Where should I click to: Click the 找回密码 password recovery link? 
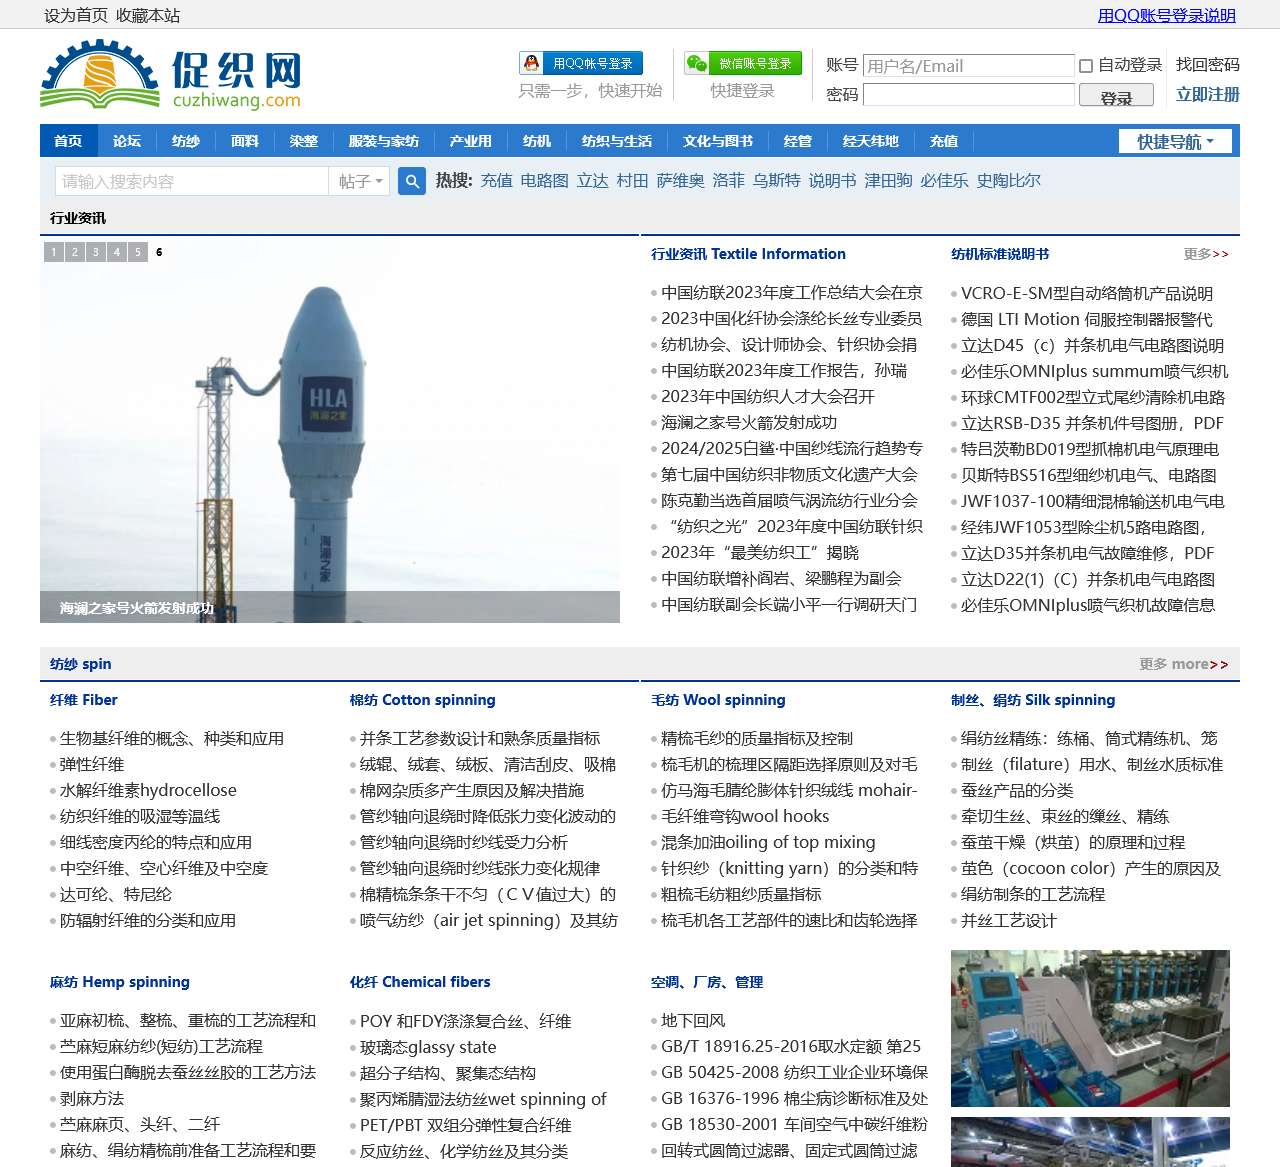click(x=1205, y=64)
